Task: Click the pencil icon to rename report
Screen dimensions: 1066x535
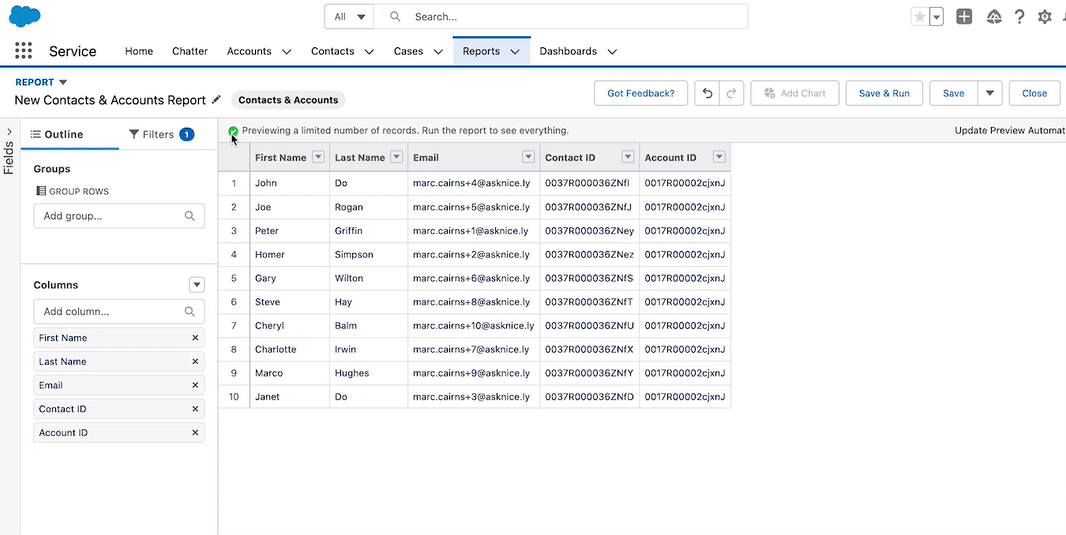Action: [x=216, y=100]
